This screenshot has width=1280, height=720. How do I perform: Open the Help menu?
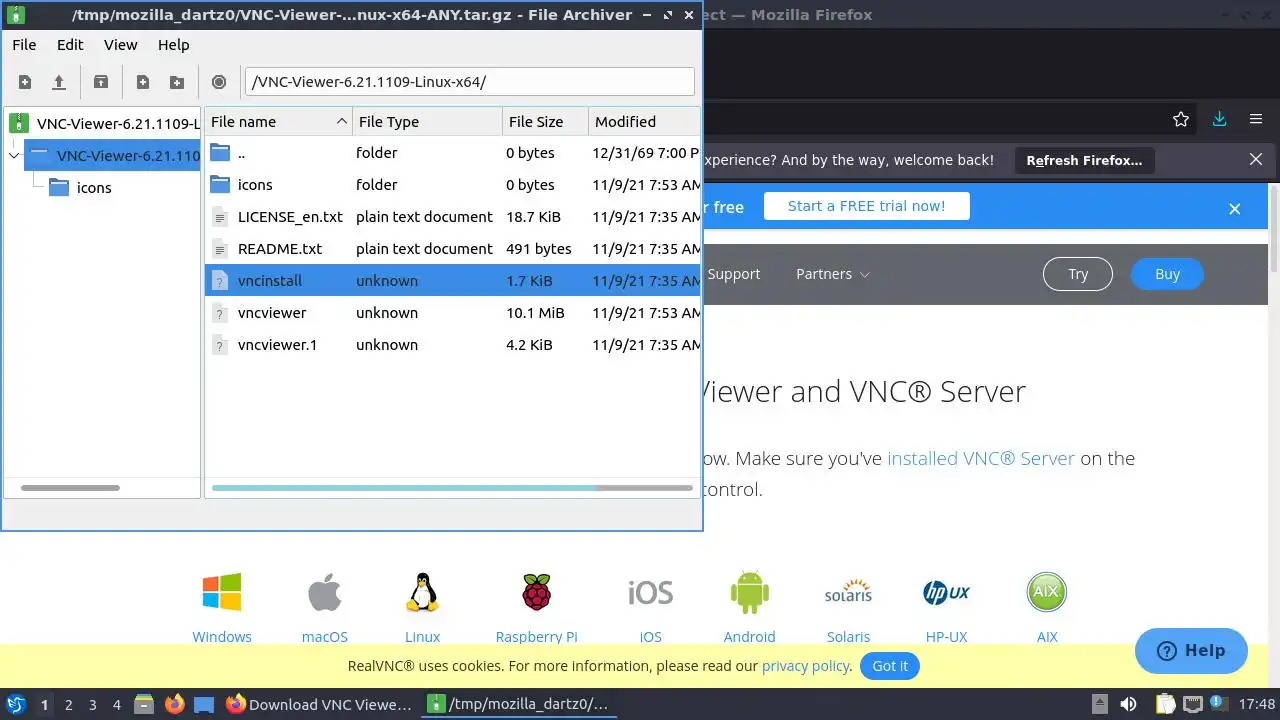click(x=173, y=45)
